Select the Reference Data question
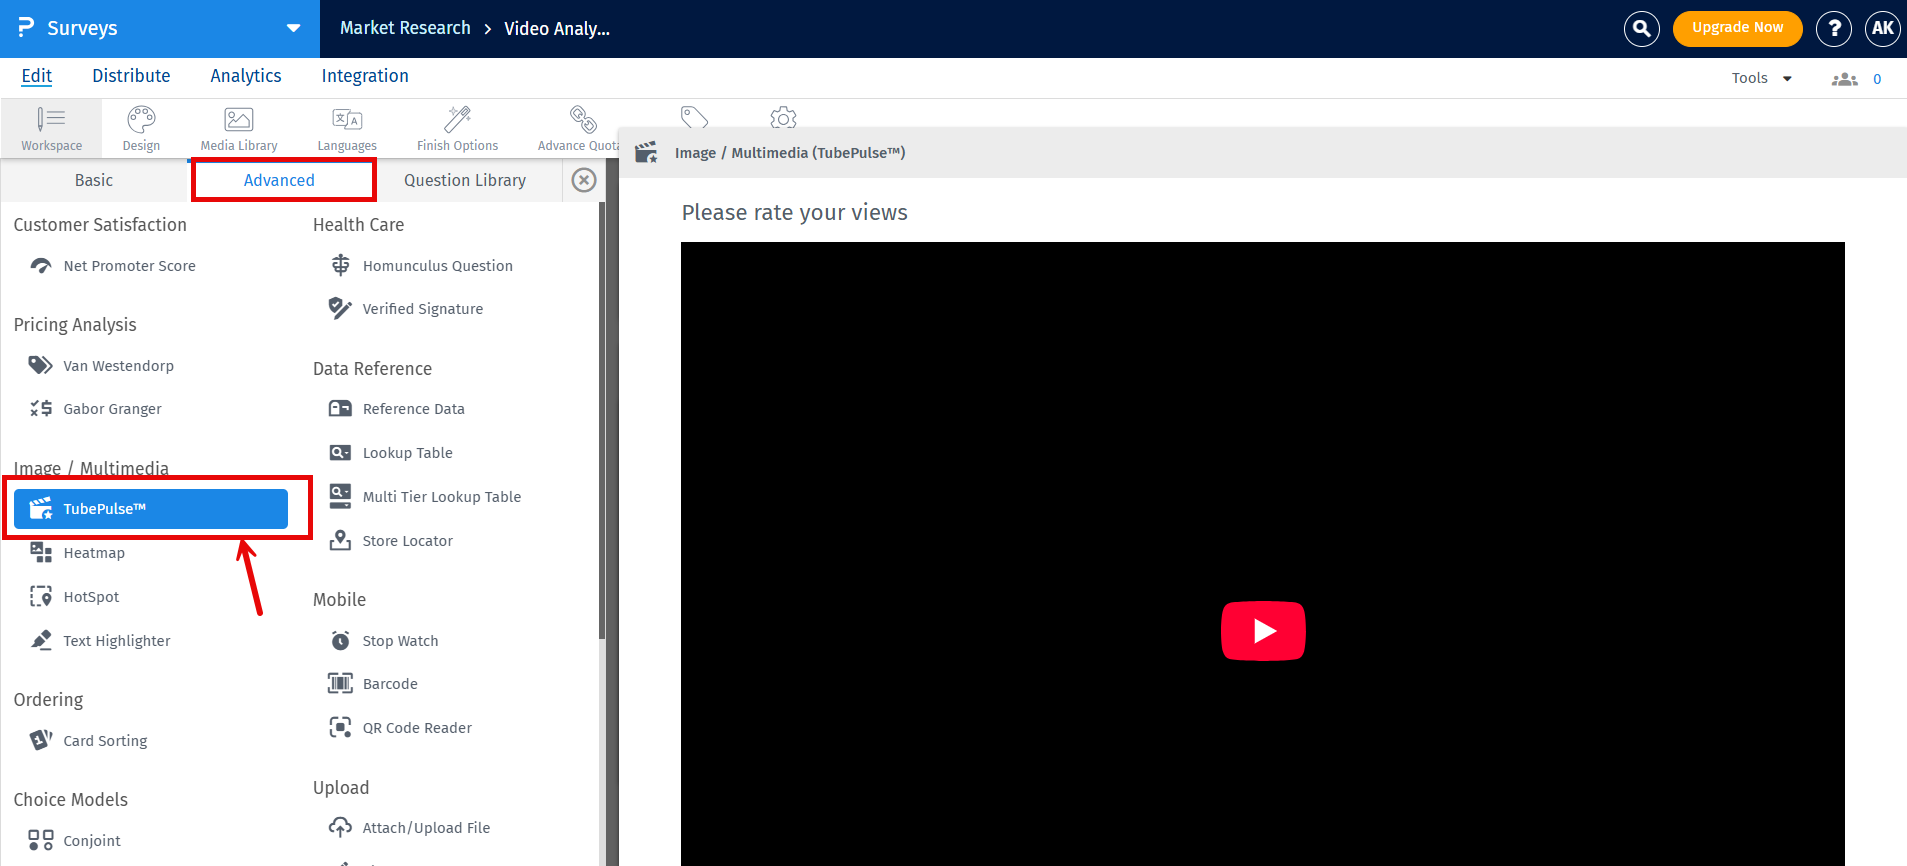 pyautogui.click(x=413, y=409)
